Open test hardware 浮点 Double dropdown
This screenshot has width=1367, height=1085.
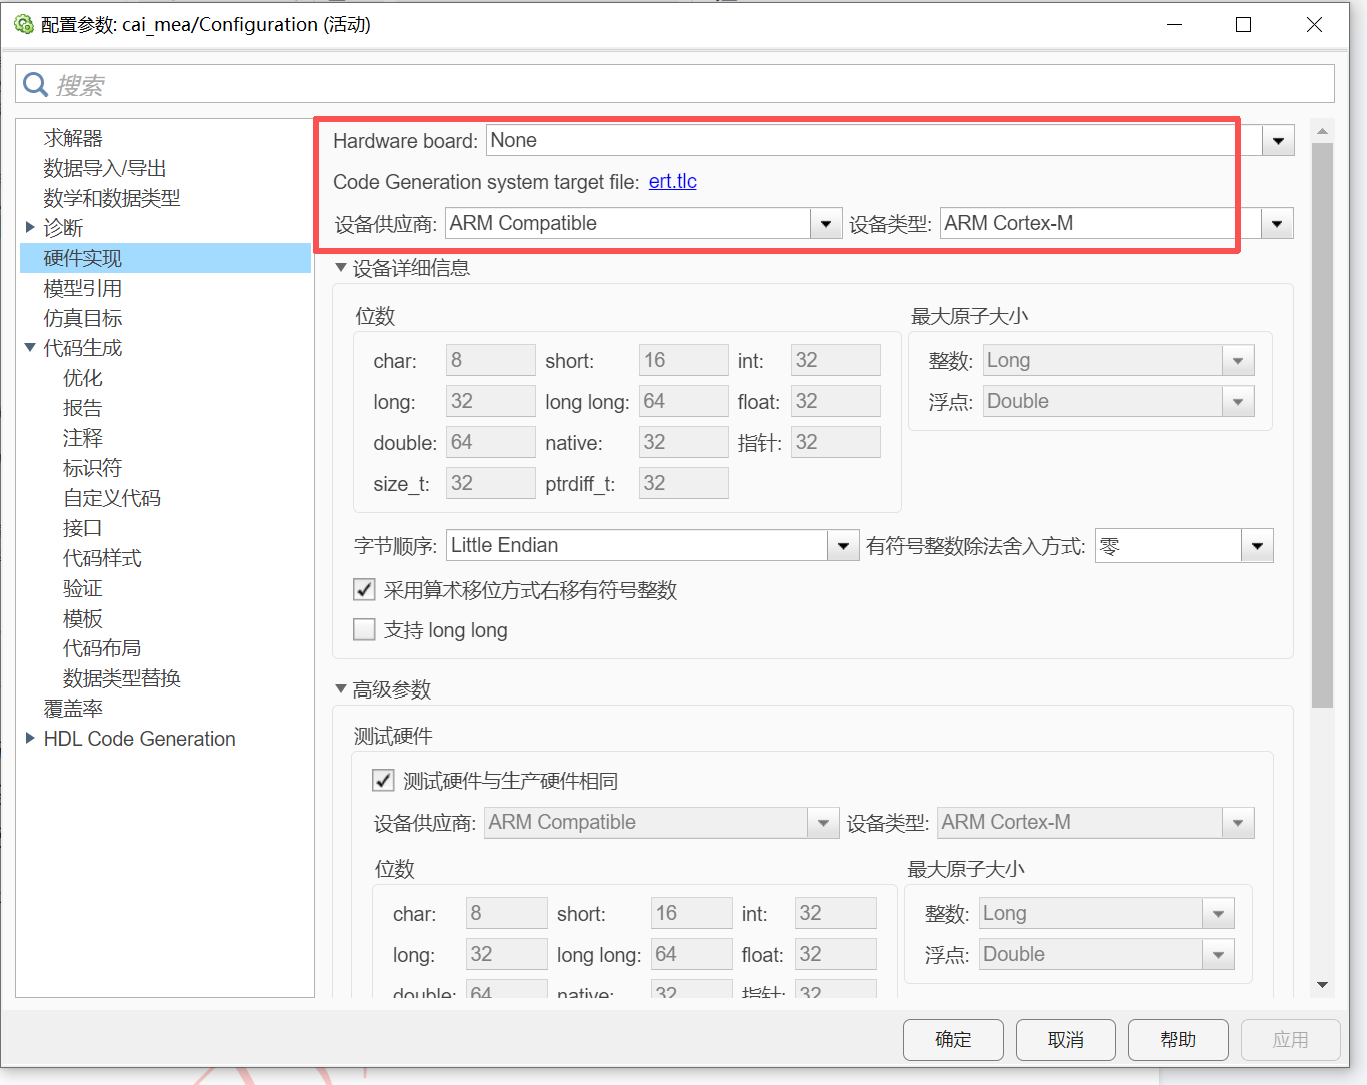pos(1218,954)
